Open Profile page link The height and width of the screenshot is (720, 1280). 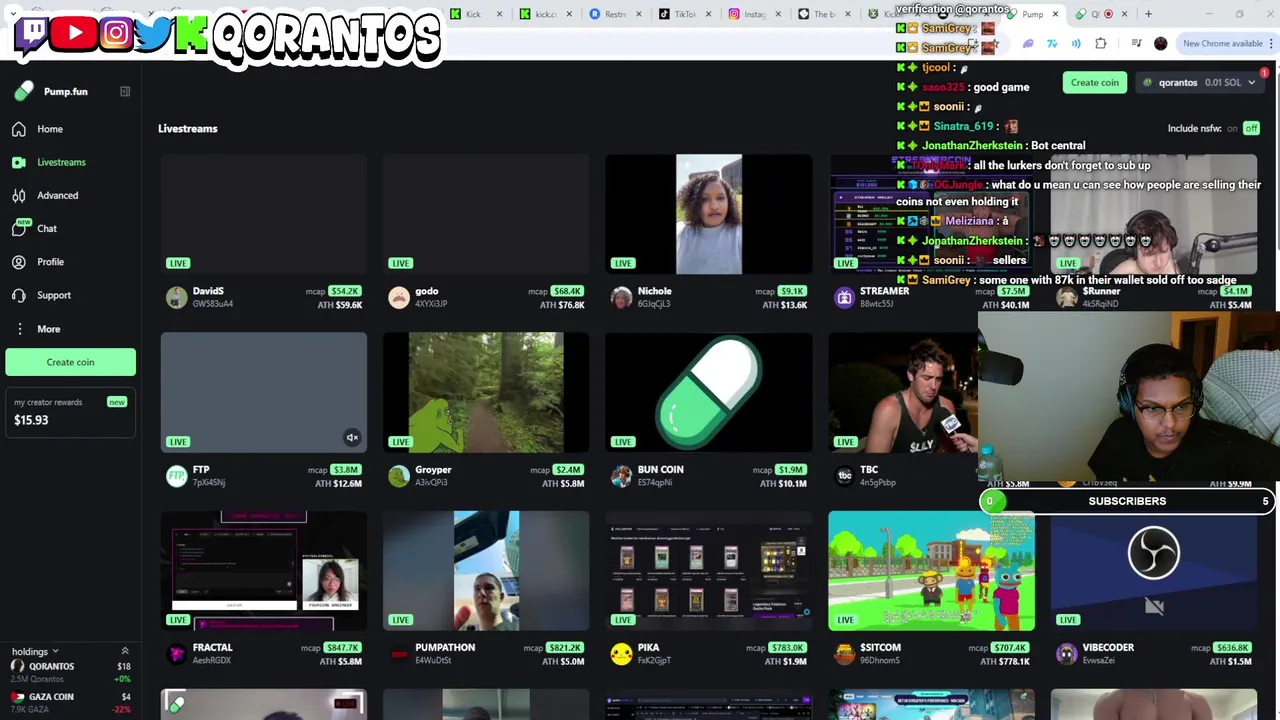50,262
